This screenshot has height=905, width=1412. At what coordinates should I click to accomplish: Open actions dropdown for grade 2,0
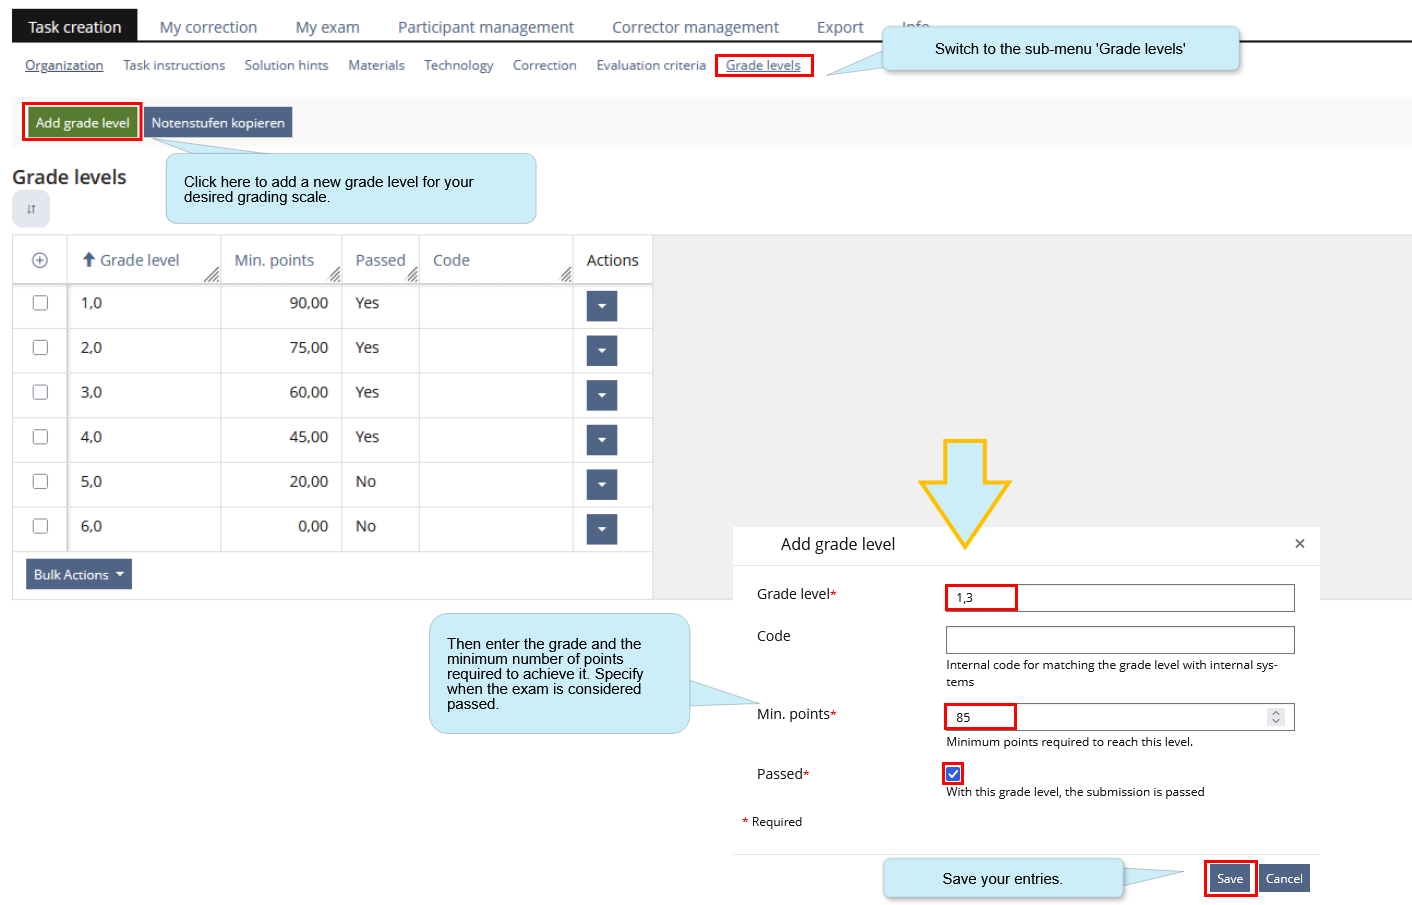click(x=601, y=350)
